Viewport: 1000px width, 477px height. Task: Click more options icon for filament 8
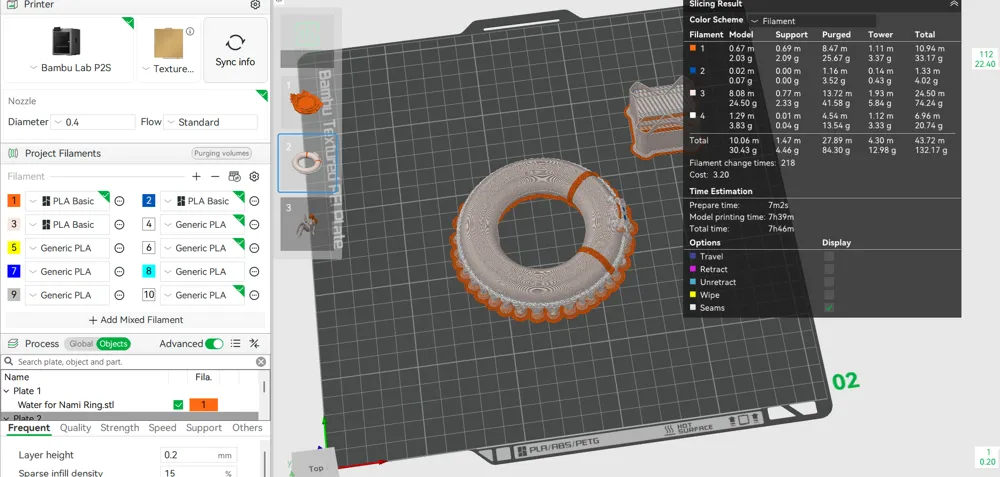(254, 272)
